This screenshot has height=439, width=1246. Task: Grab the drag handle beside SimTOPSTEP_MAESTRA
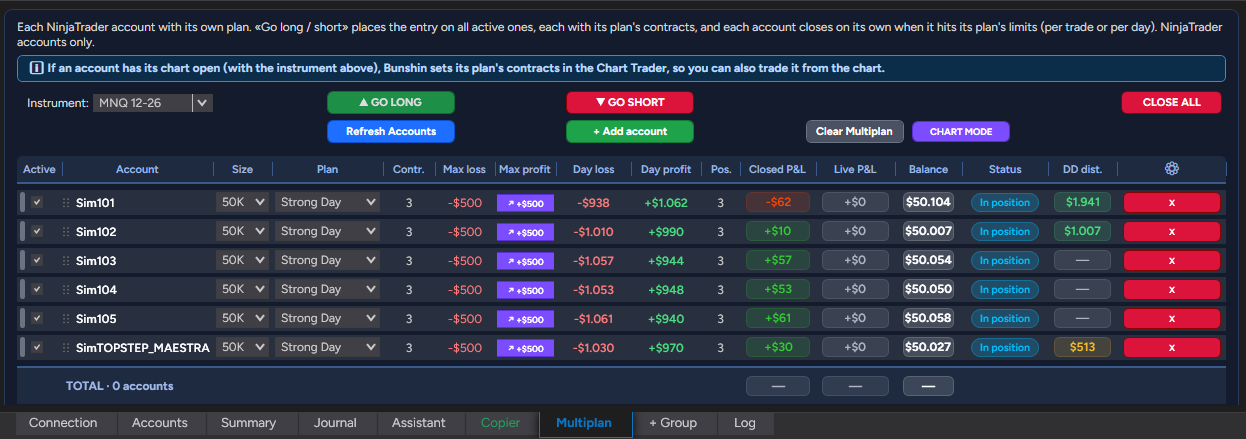point(67,347)
